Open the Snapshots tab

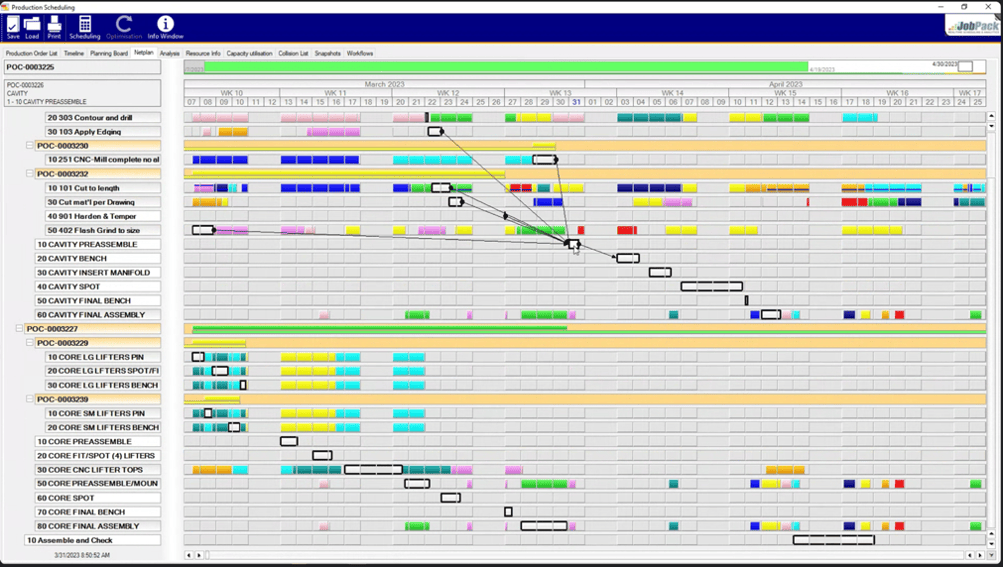[328, 53]
